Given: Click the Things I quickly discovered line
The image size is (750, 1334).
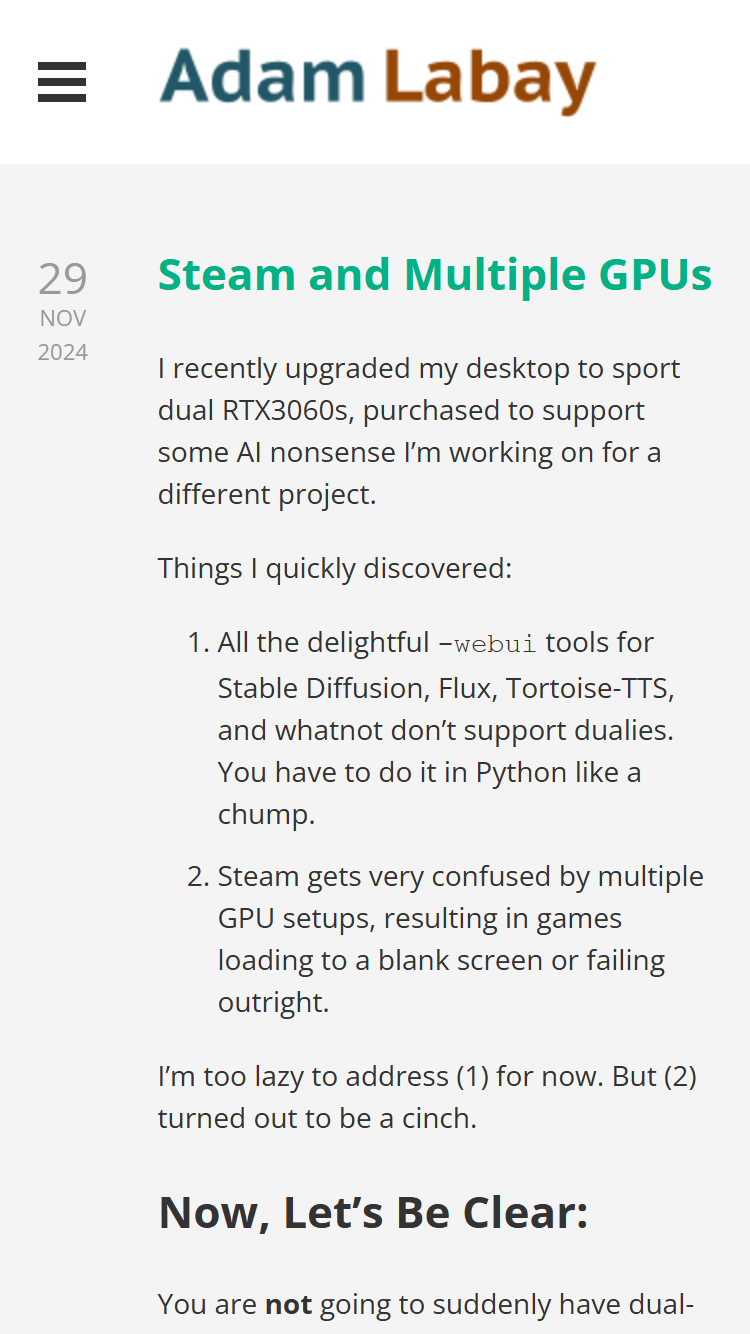Looking at the screenshot, I should (335, 569).
